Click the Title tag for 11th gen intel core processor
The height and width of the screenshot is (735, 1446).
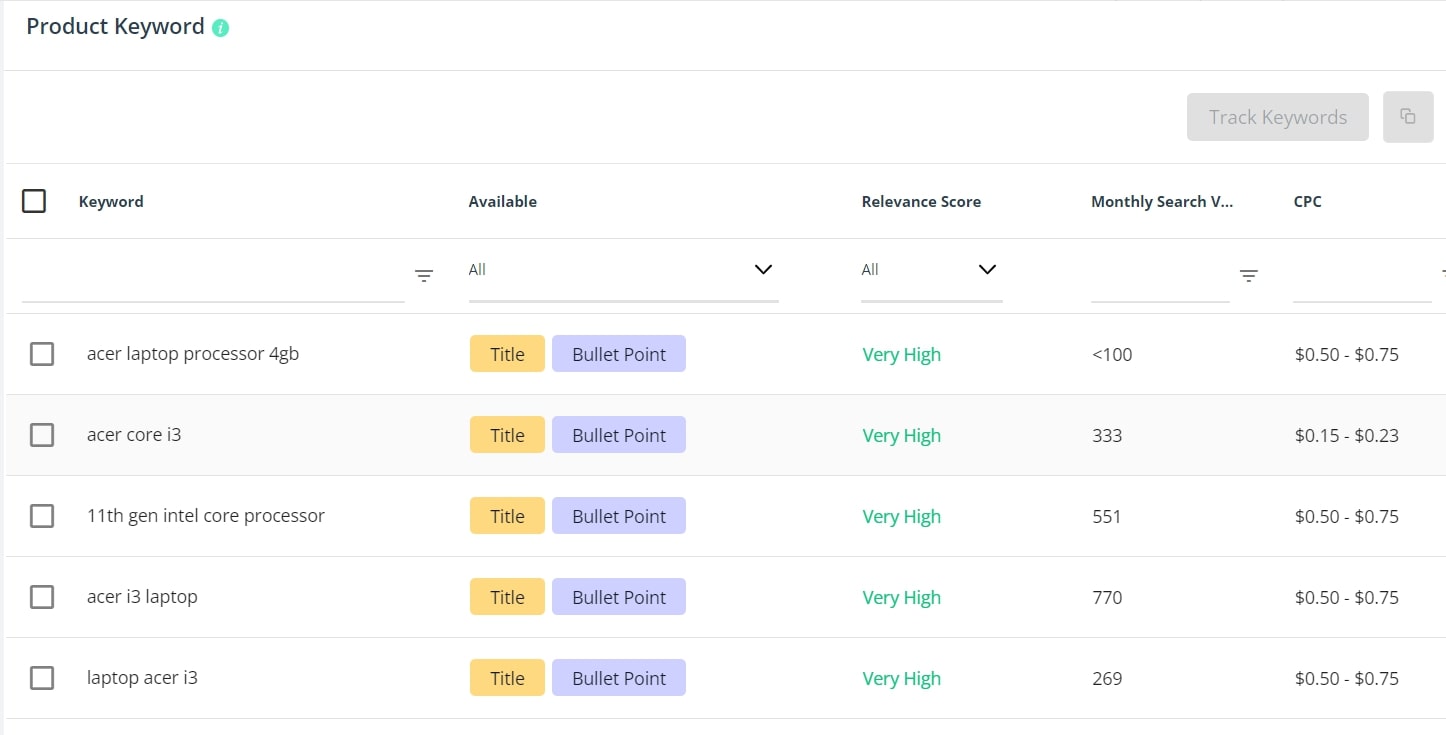click(507, 516)
